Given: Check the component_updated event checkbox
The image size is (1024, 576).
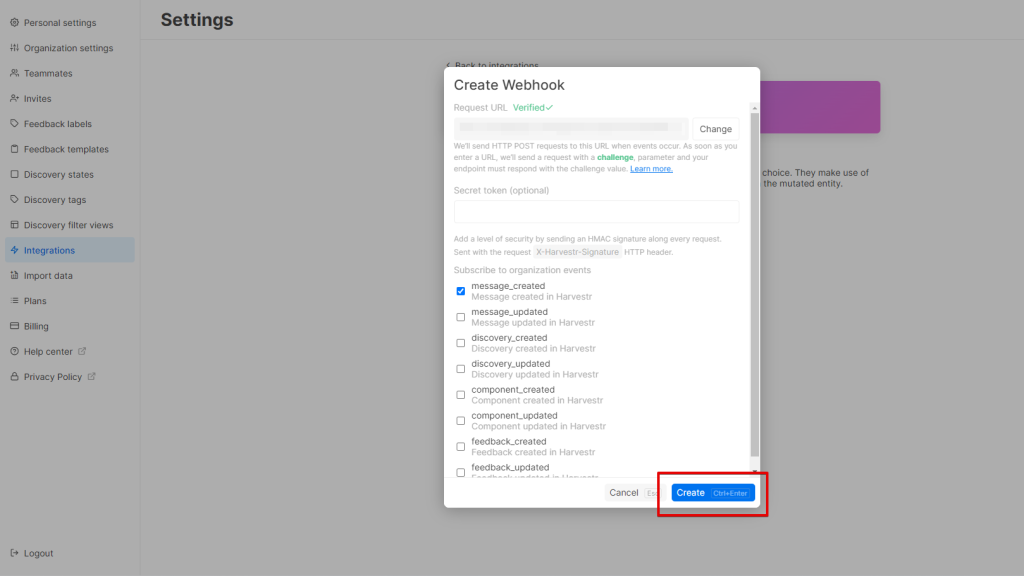Looking at the screenshot, I should tap(461, 421).
